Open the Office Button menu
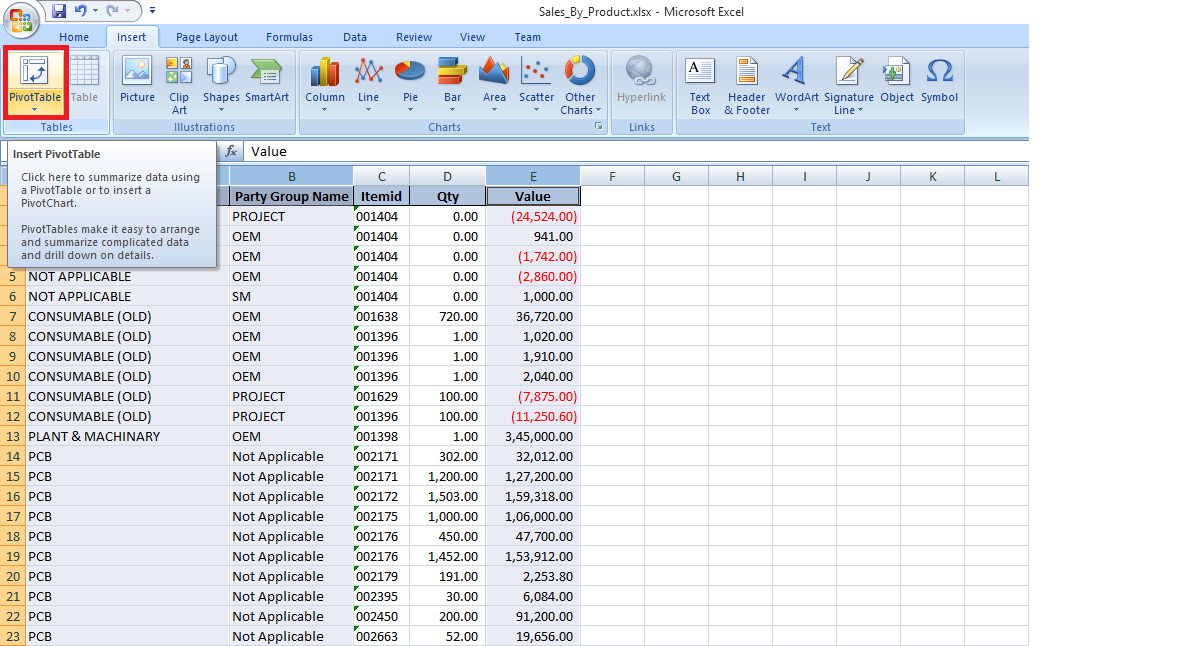Viewport: 1185px width, 646px height. (x=20, y=19)
